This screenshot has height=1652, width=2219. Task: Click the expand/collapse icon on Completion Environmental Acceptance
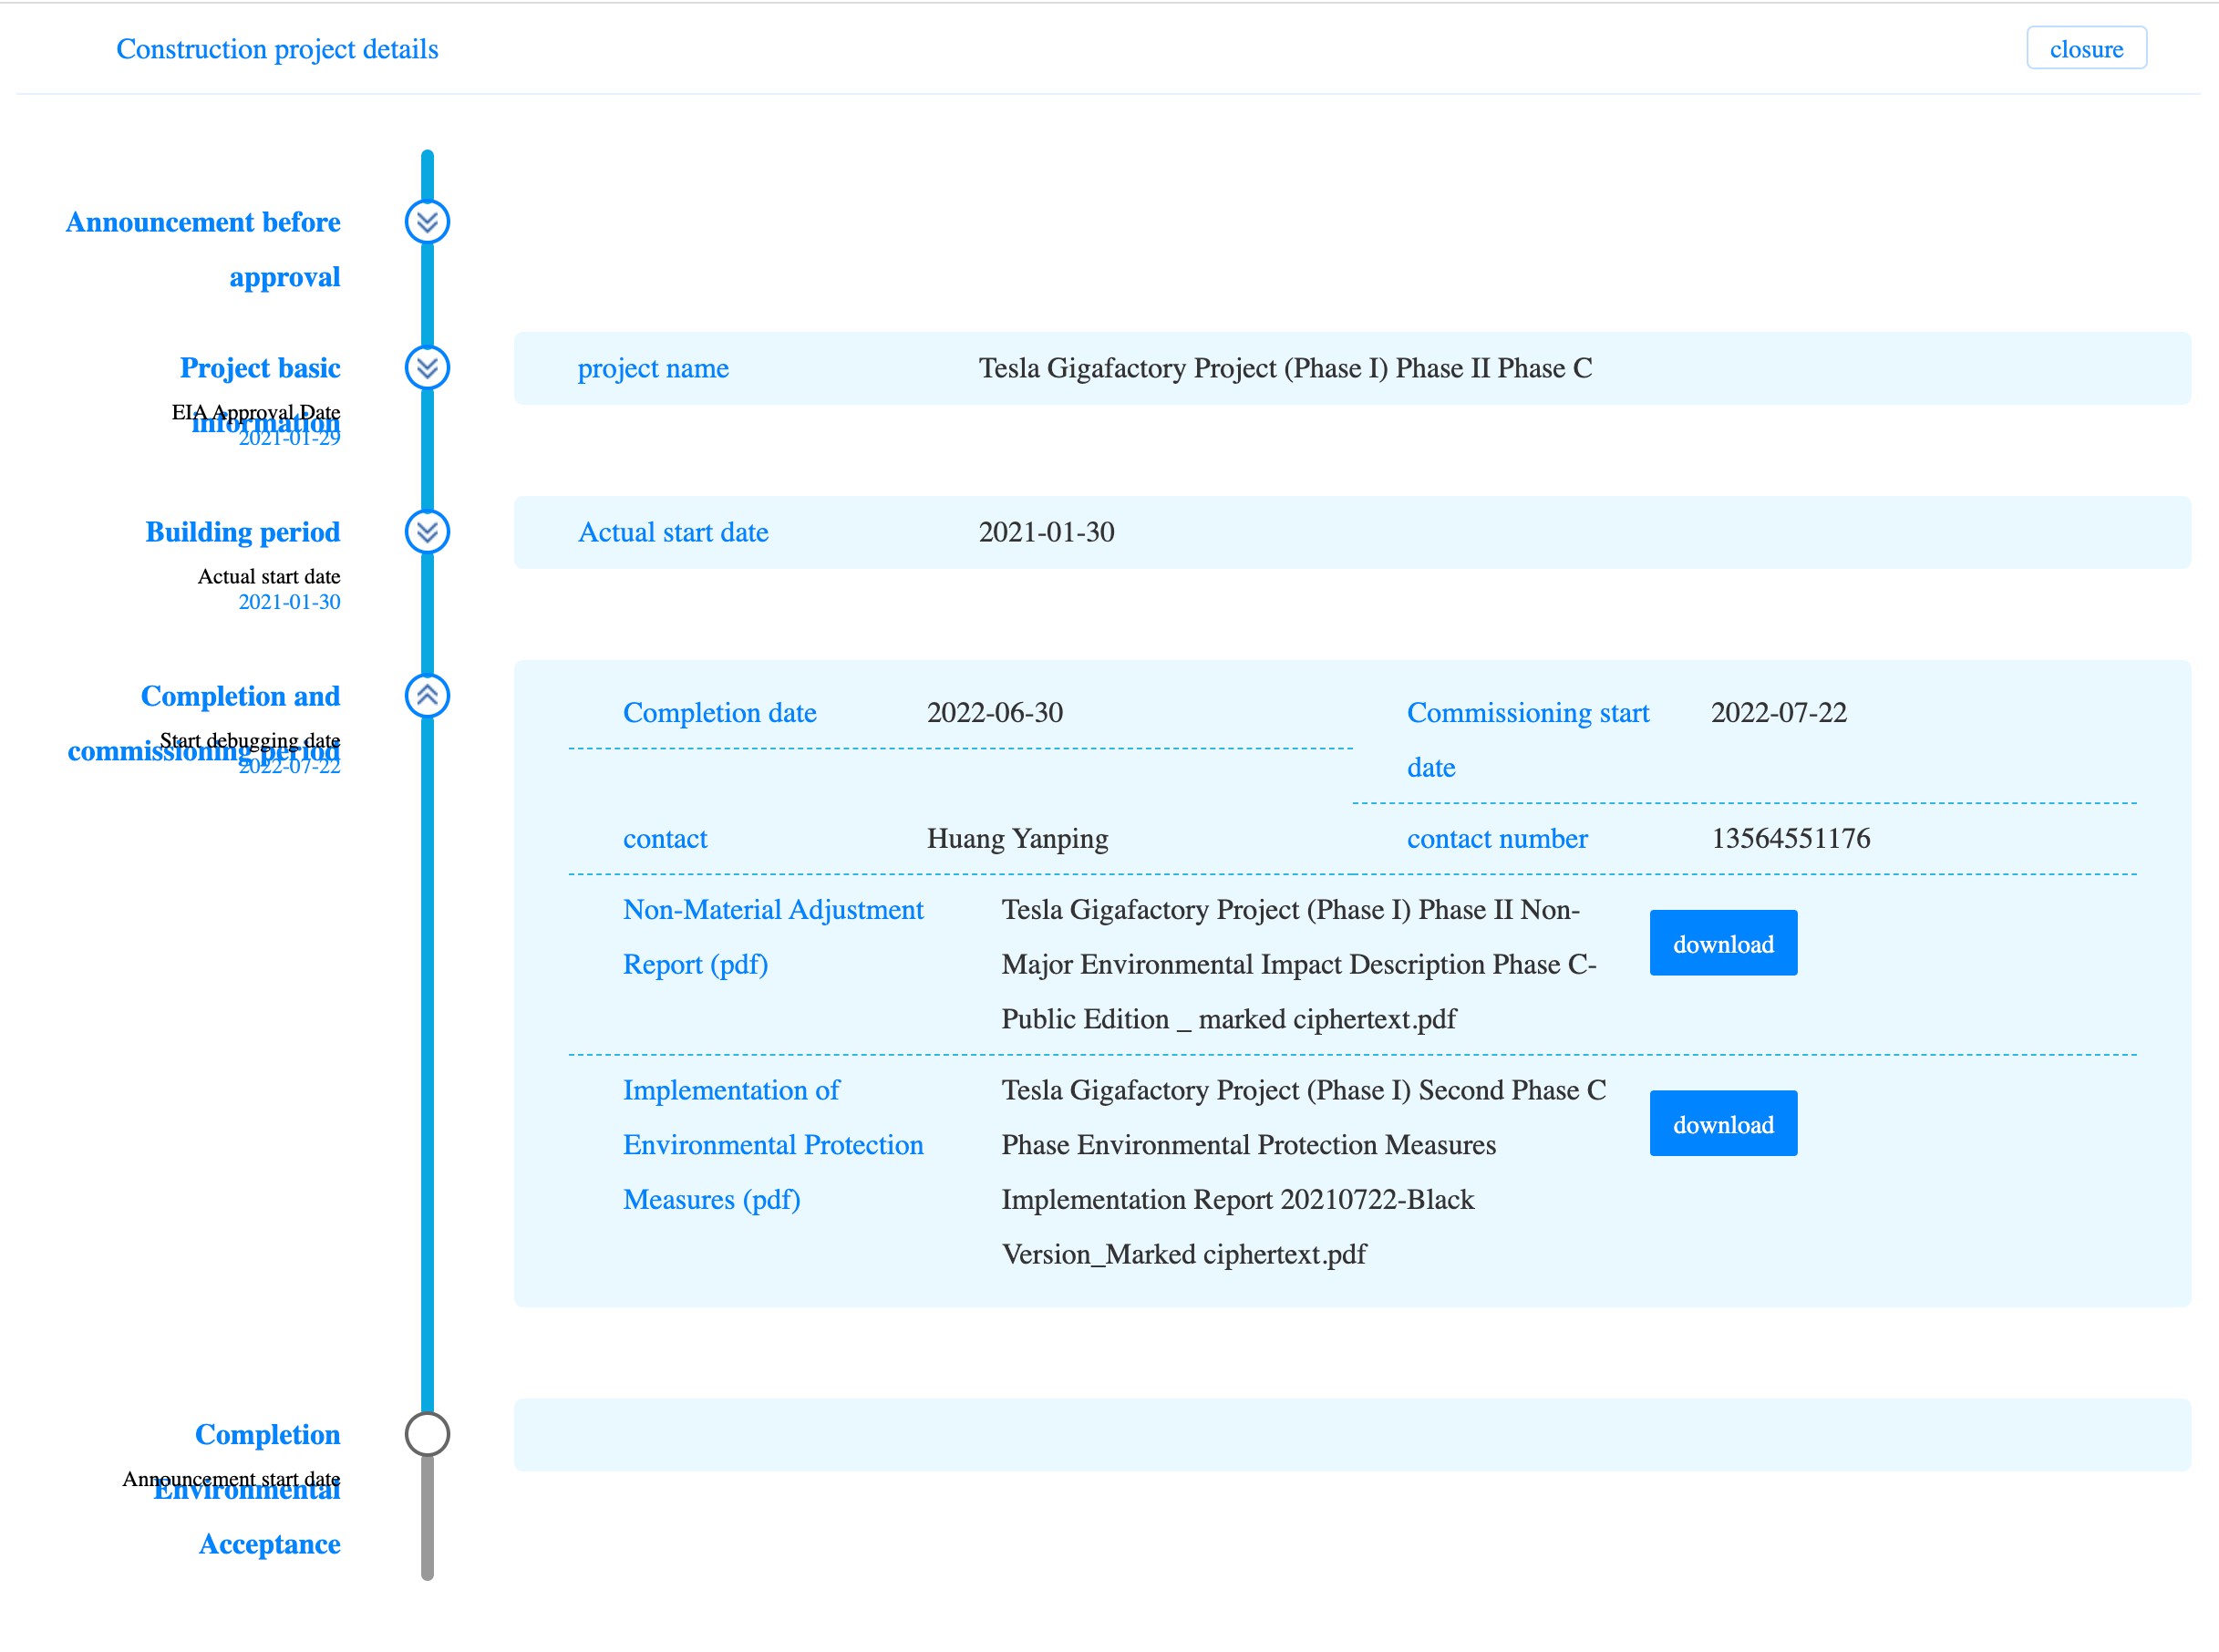(428, 1433)
